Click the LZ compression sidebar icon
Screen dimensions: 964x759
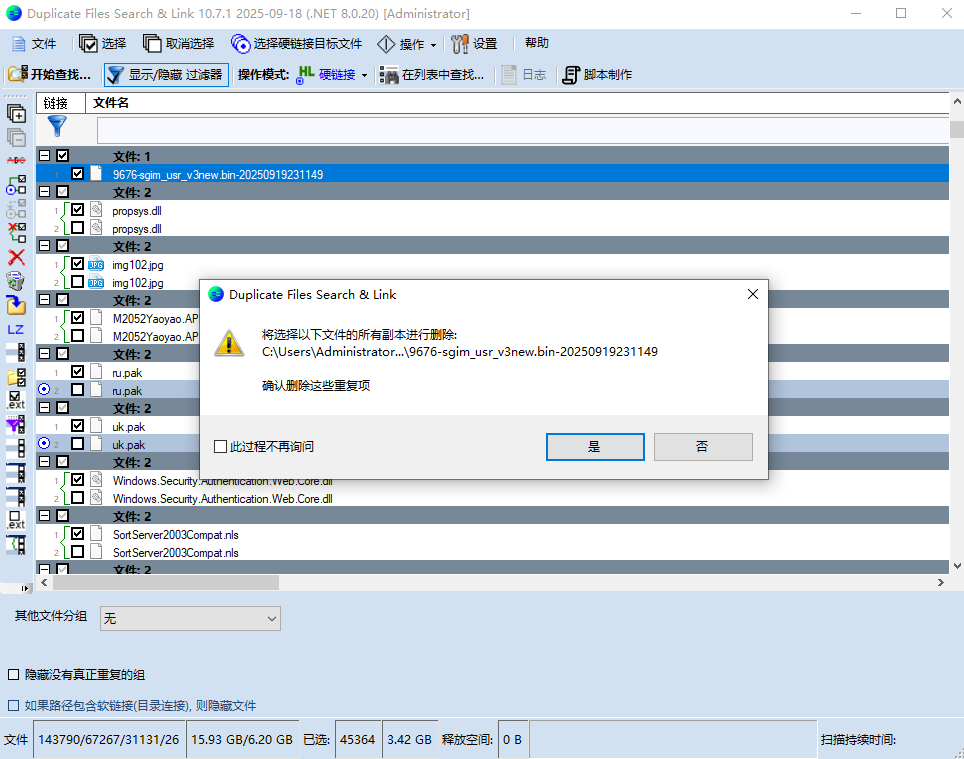point(16,329)
